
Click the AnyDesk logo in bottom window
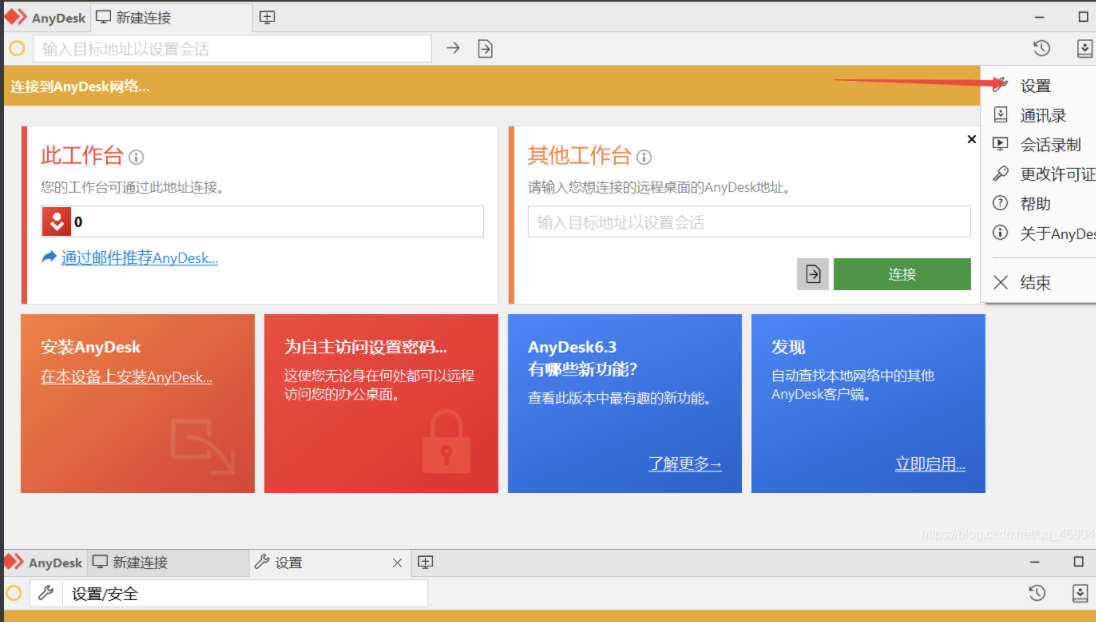(x=43, y=563)
